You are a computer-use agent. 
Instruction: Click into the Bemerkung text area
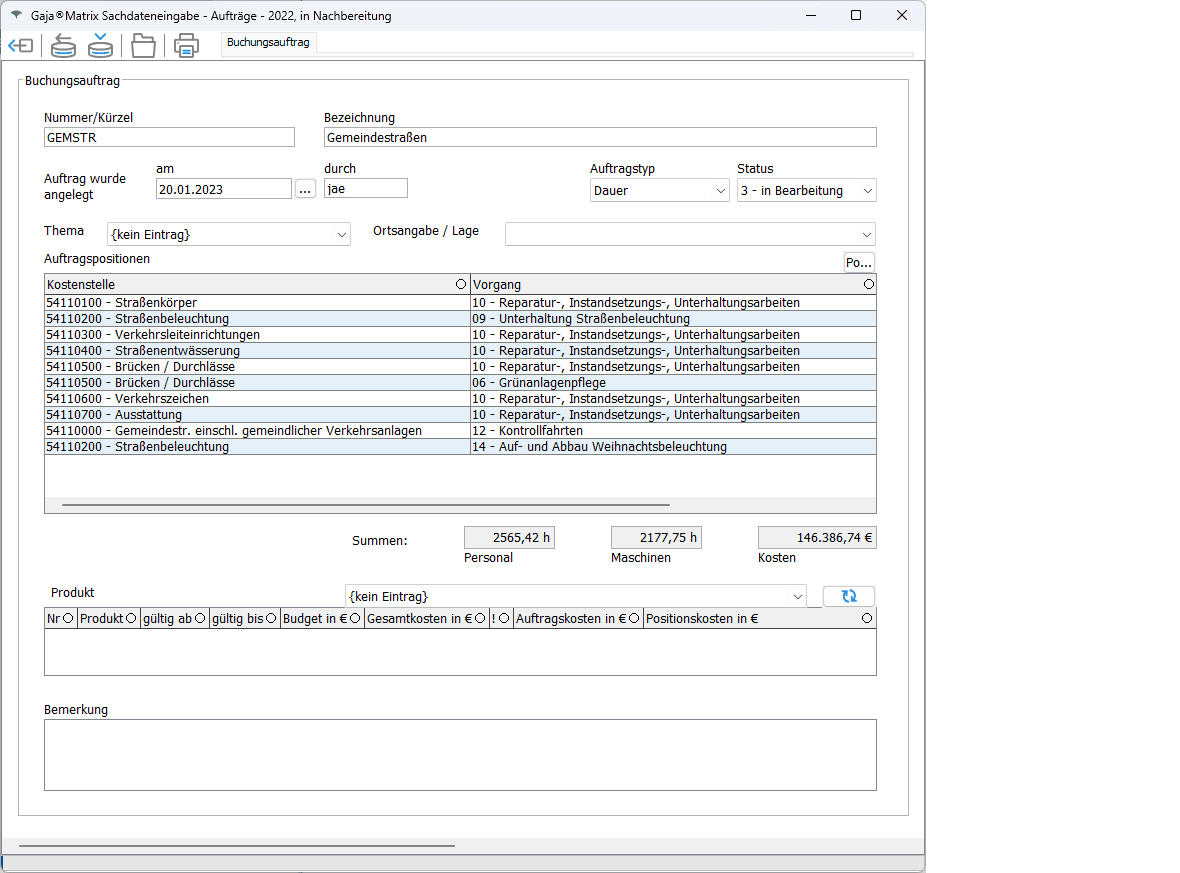click(x=460, y=755)
